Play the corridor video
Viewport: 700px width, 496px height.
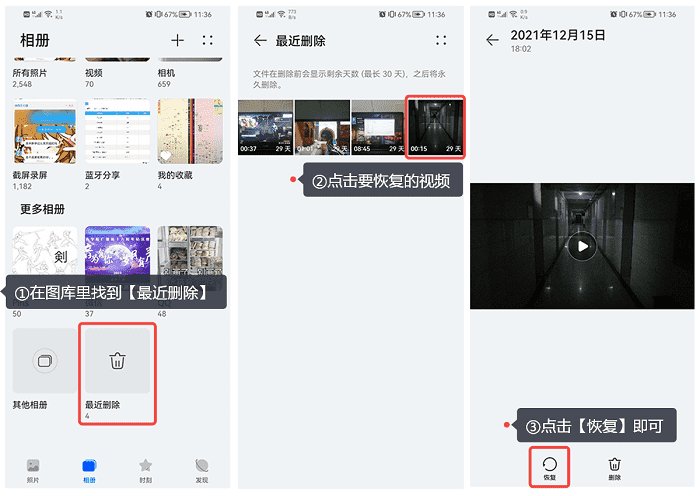coord(582,246)
